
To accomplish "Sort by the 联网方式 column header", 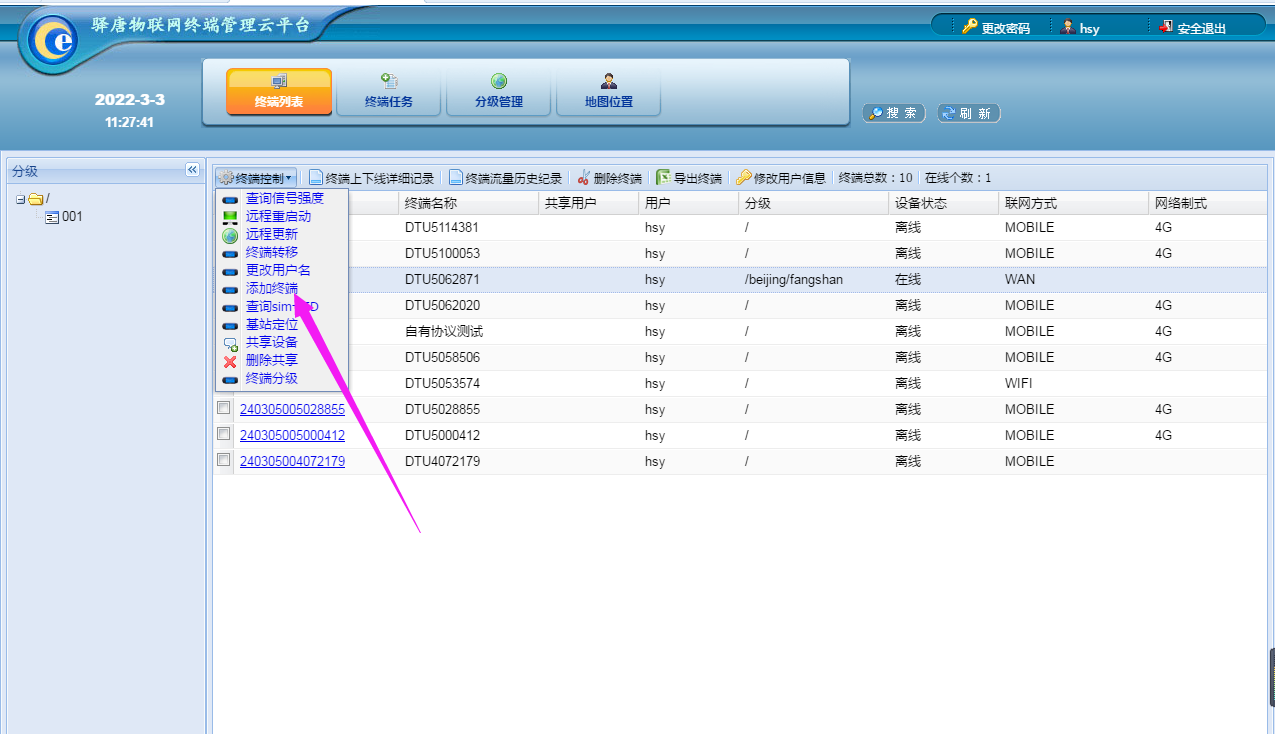I will tap(1073, 203).
